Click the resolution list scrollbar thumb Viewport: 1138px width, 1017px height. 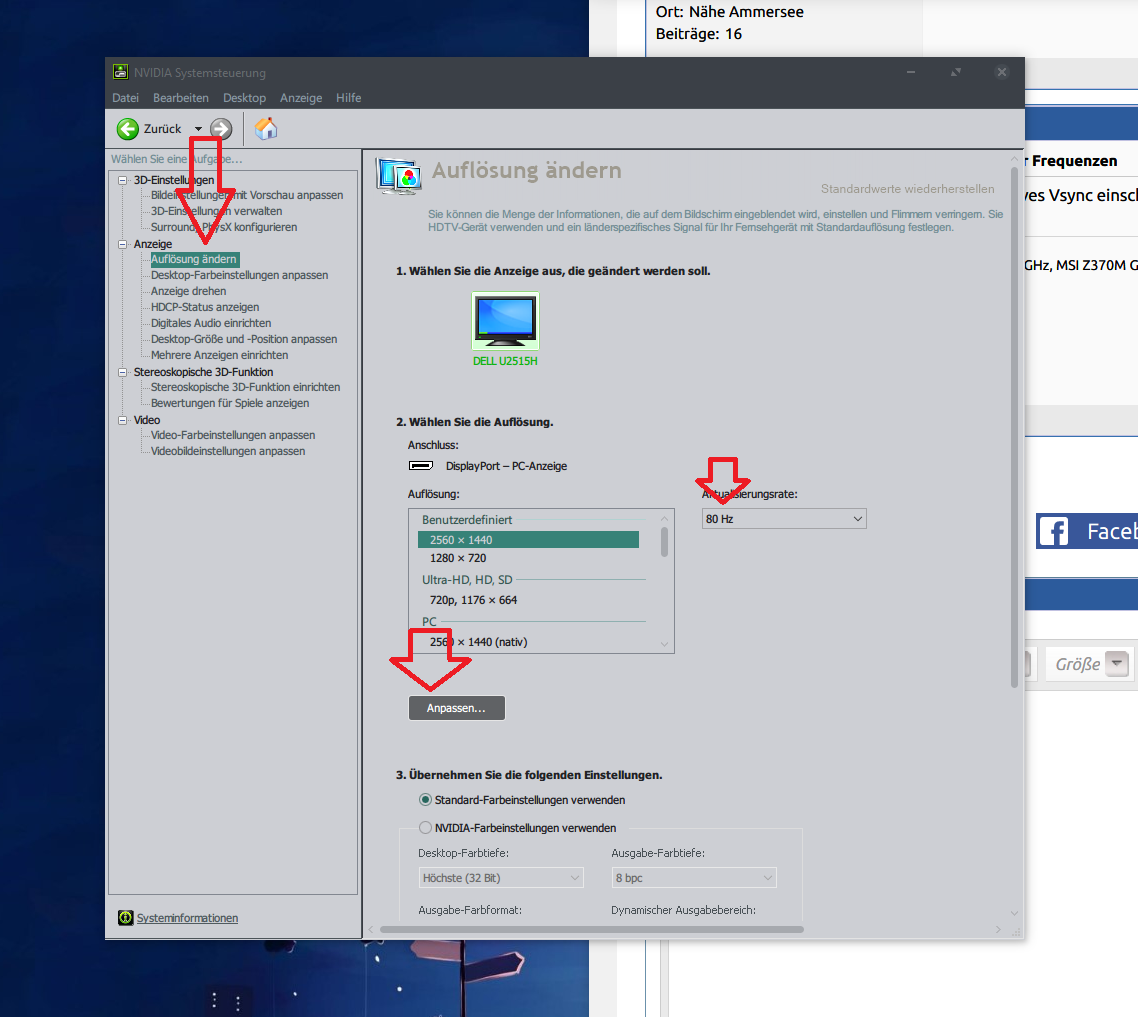coord(664,542)
